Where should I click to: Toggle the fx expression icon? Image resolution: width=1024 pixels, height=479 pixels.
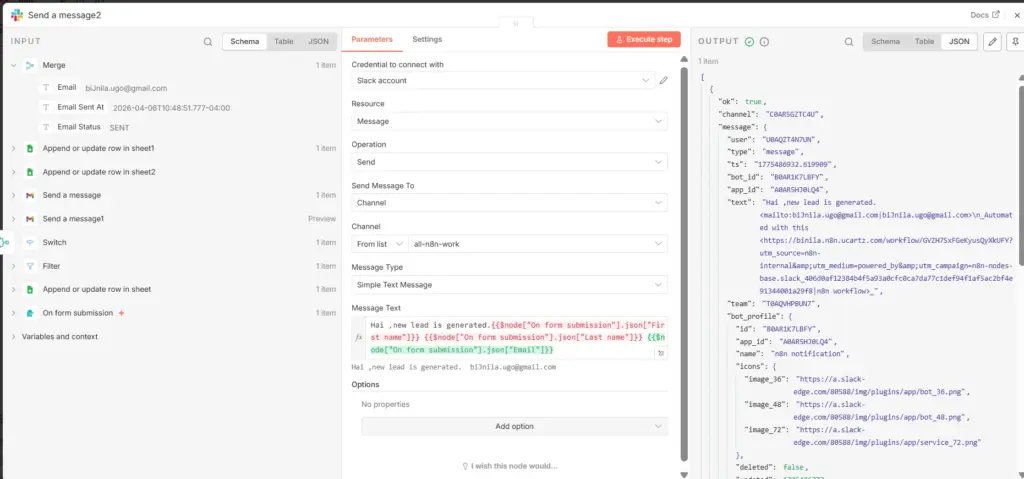point(359,338)
